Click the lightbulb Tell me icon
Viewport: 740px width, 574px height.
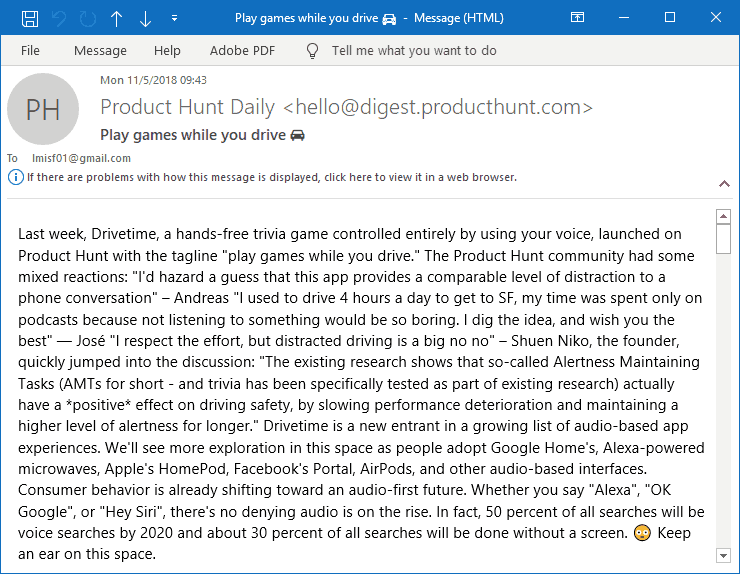tap(312, 51)
